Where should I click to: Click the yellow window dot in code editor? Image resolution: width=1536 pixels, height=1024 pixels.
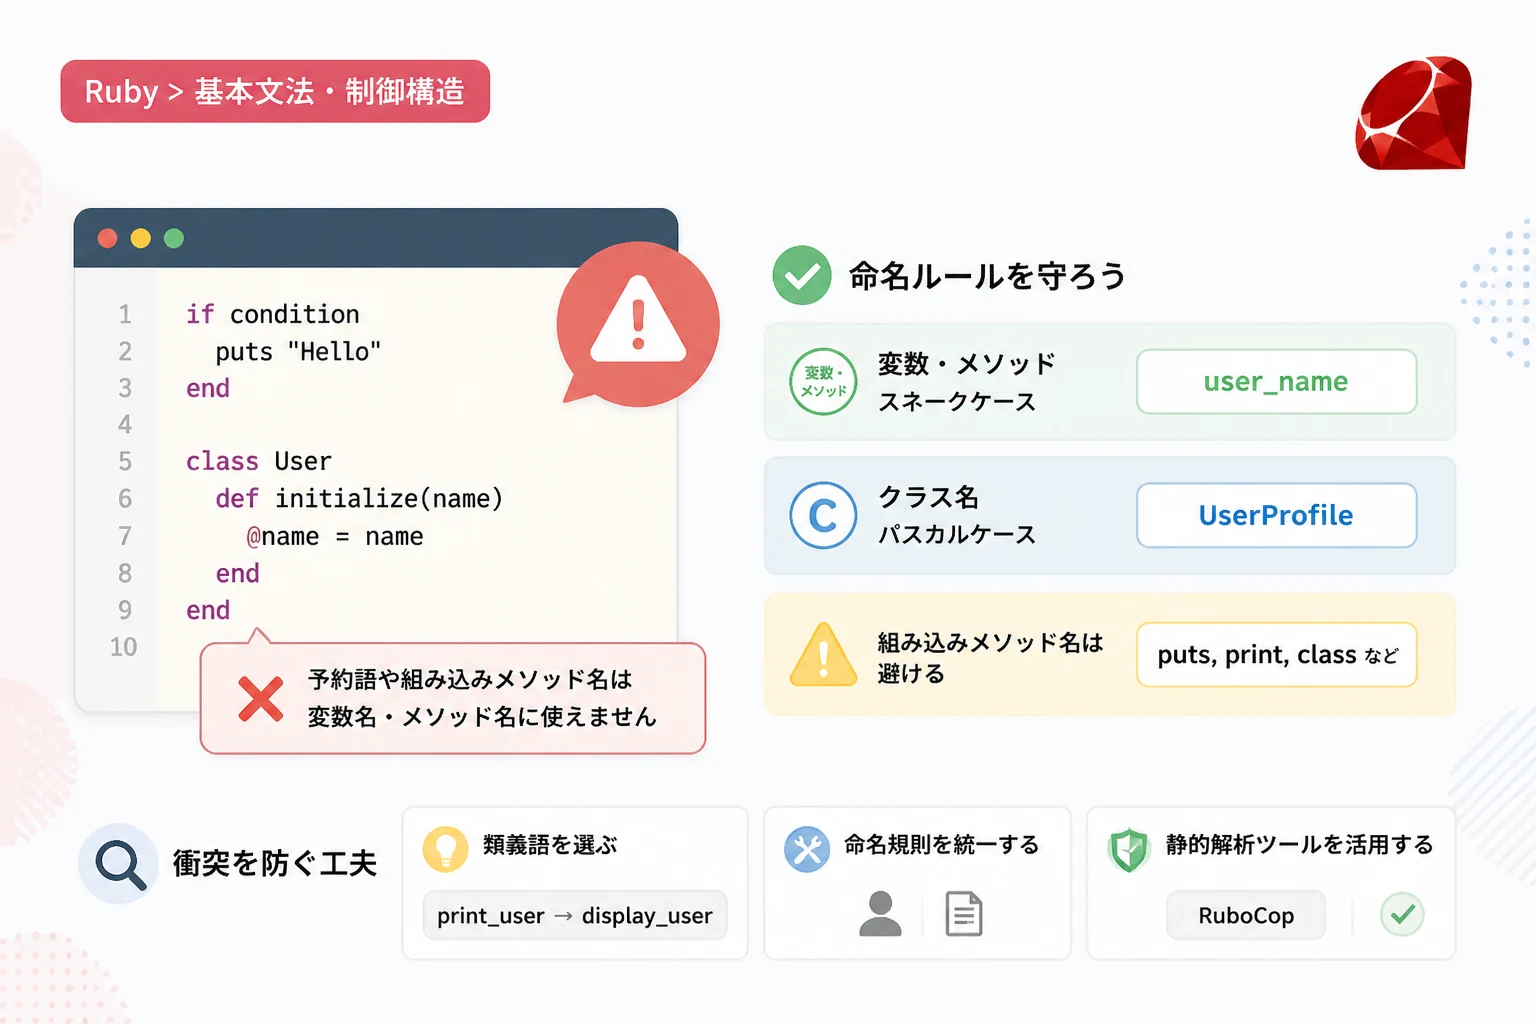click(141, 238)
